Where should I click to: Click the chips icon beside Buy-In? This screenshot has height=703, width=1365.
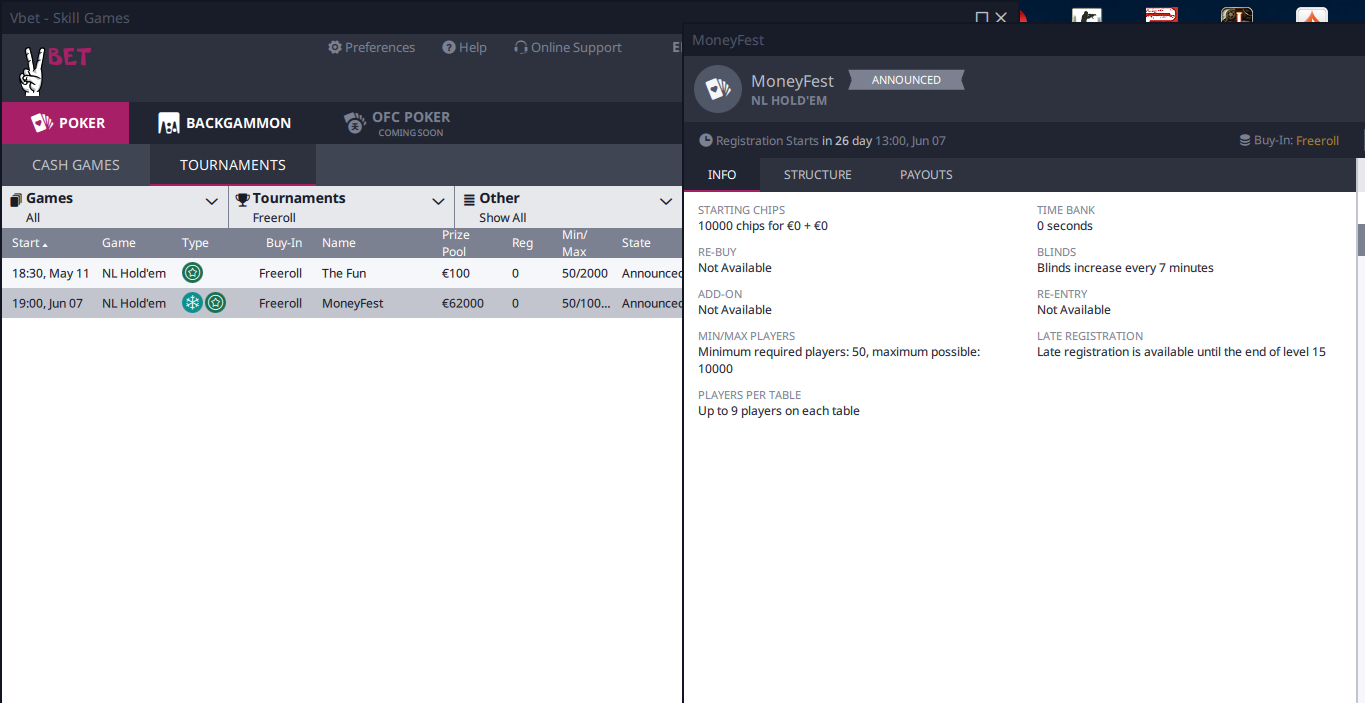[x=1245, y=141]
